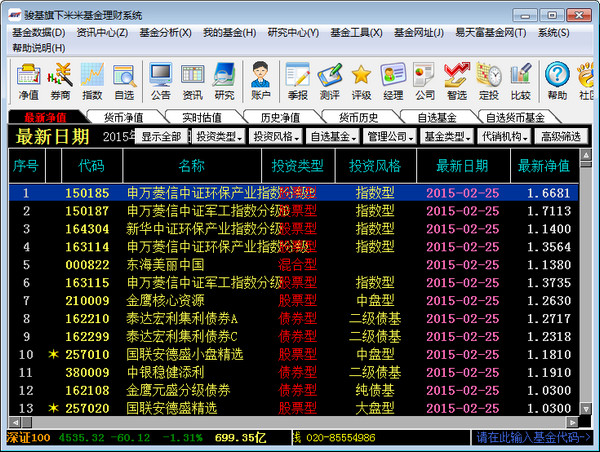Click the horizontal scrollbar right arrow
This screenshot has width=600, height=452.
572,422
